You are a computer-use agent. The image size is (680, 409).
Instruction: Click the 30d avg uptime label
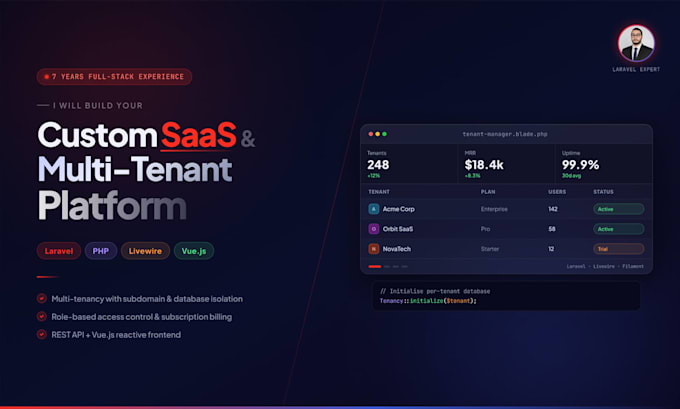(x=571, y=176)
